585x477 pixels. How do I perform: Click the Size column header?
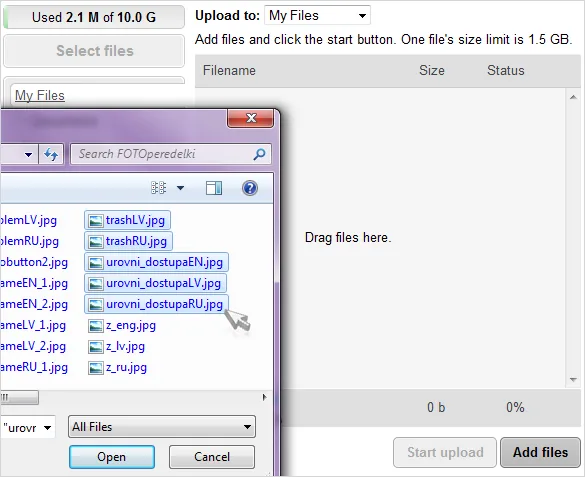[x=432, y=70]
